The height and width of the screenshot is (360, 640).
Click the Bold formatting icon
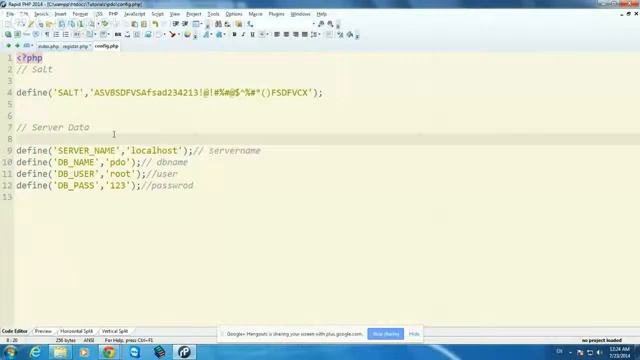coord(234,35)
